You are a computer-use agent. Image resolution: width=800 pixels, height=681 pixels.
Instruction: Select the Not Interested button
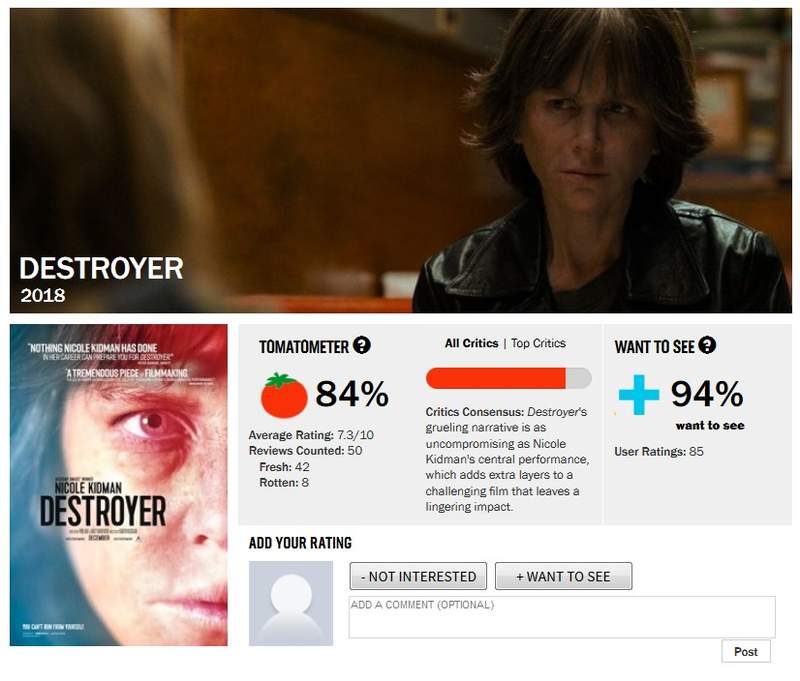coord(418,576)
